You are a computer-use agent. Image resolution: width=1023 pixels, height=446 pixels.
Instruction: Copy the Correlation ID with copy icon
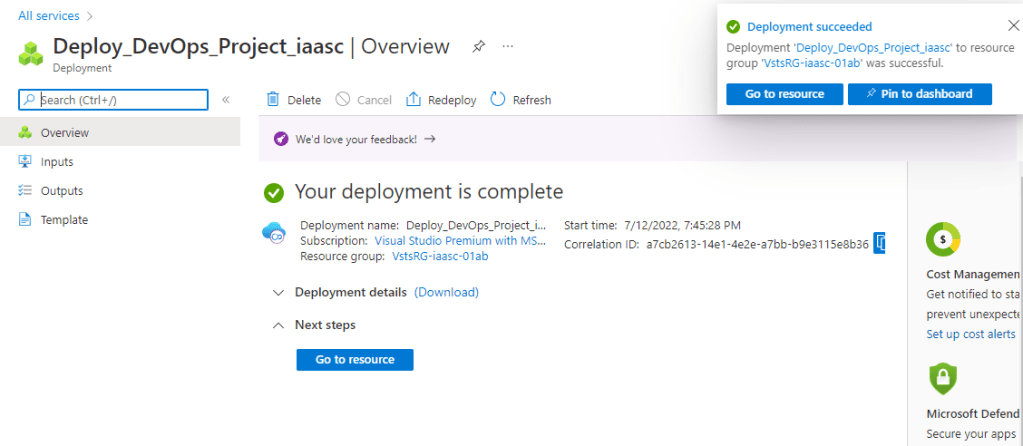tap(880, 243)
